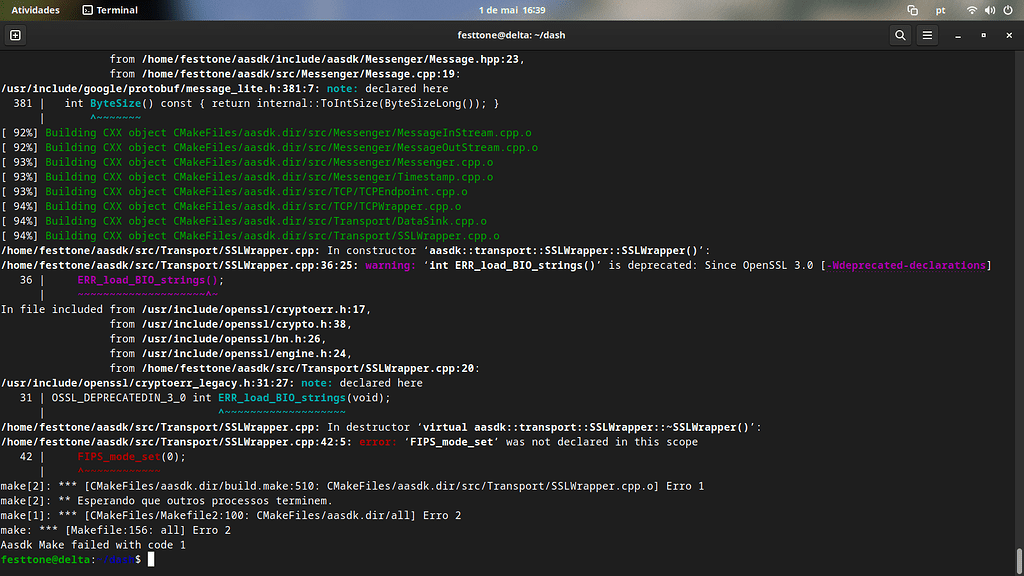Open the Terminal application menu

point(110,9)
